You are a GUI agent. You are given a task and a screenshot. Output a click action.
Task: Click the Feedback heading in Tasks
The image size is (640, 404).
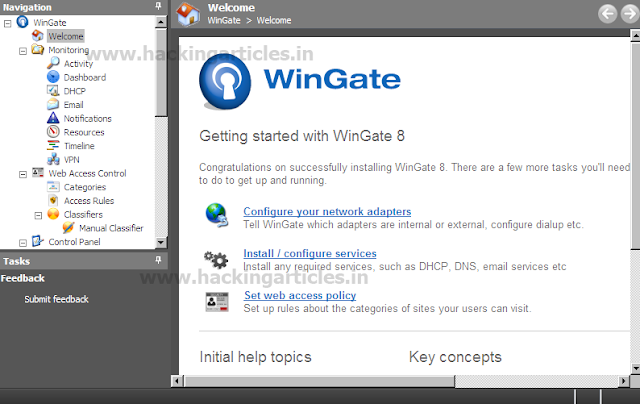(x=22, y=278)
